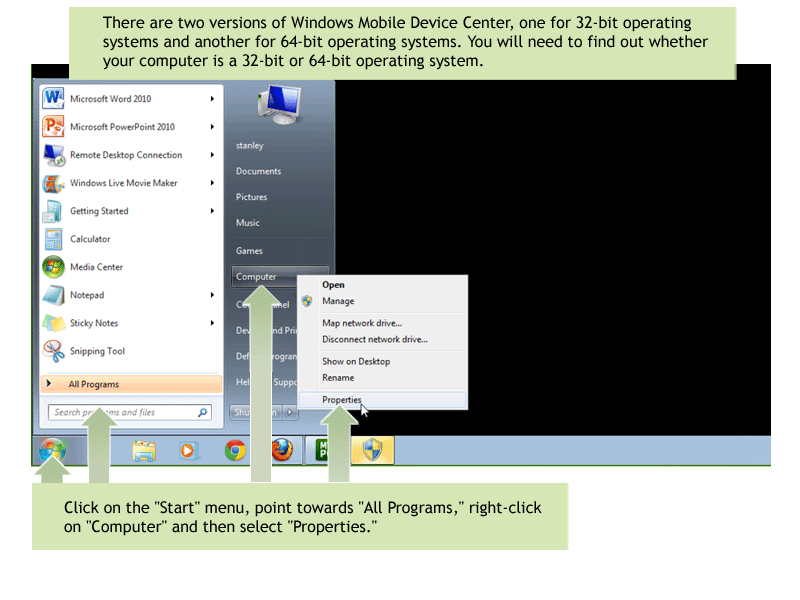Viewport: 800px width, 600px height.
Task: Open Snipping Tool via scissors icon
Action: (54, 351)
